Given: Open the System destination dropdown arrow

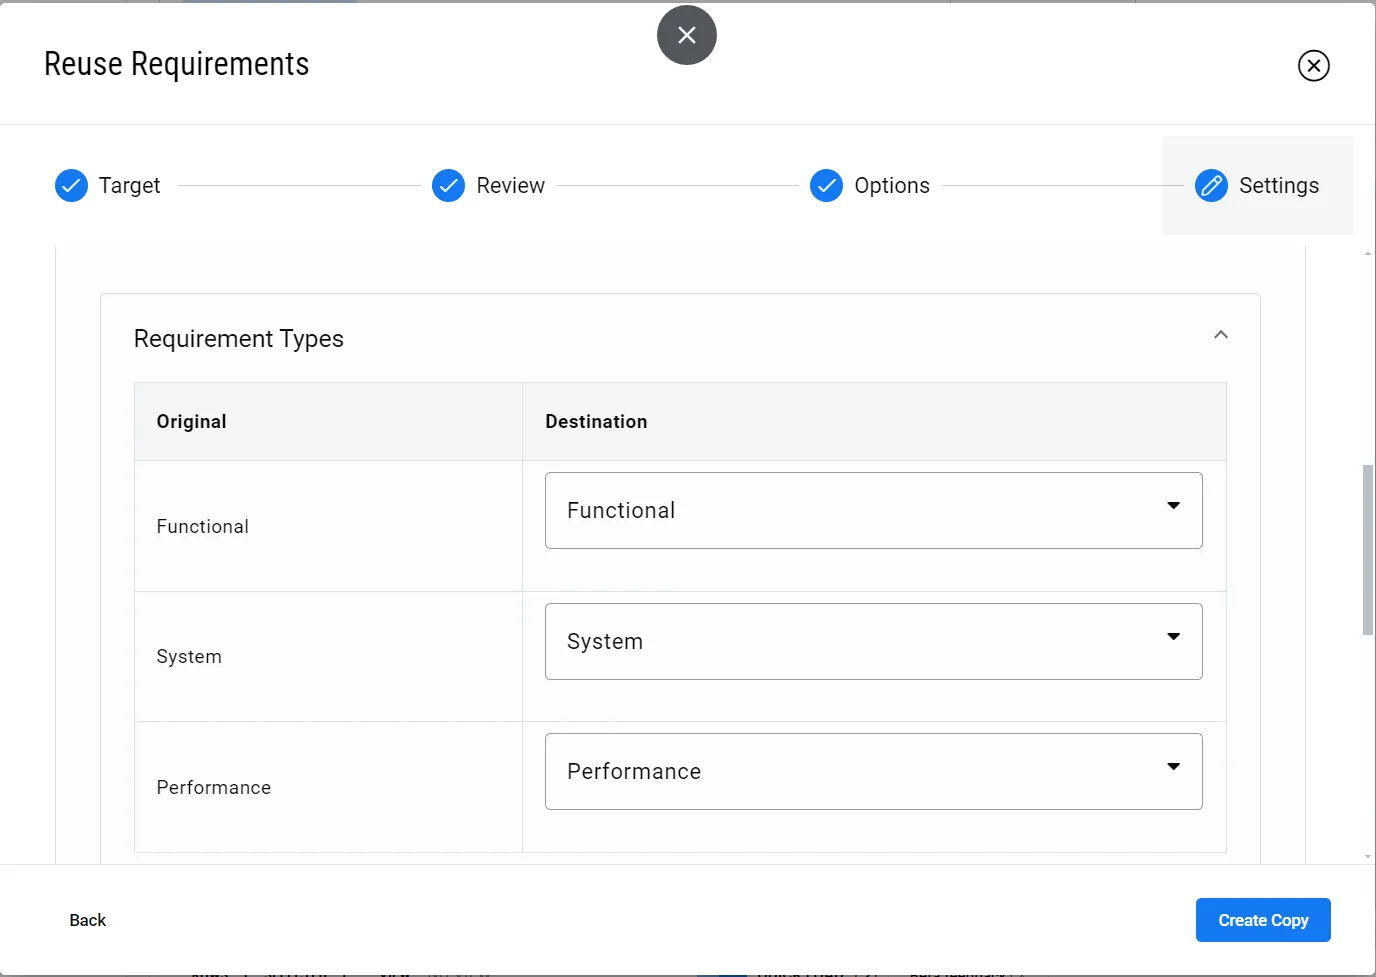Looking at the screenshot, I should tap(1173, 637).
